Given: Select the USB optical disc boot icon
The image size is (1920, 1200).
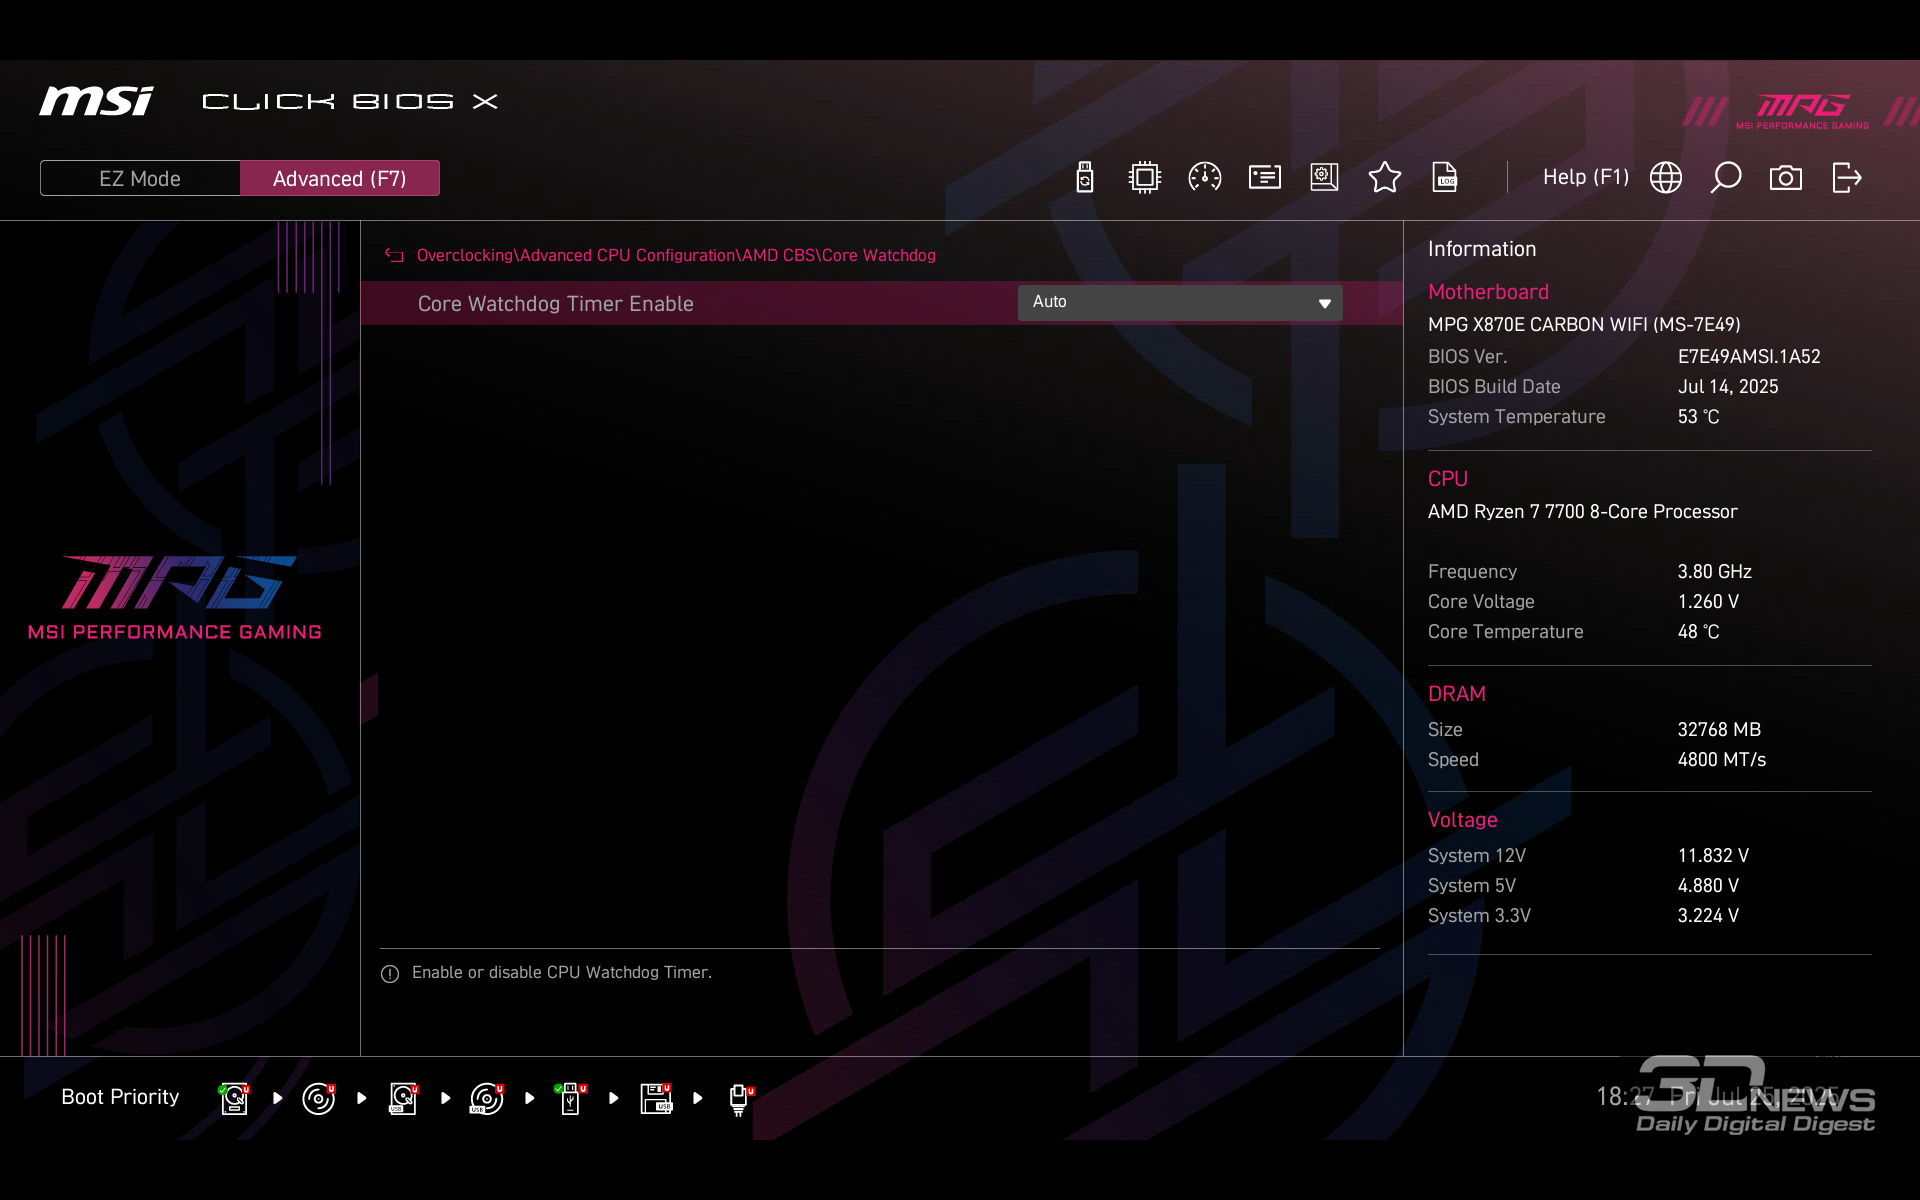Looking at the screenshot, I should tap(487, 1098).
